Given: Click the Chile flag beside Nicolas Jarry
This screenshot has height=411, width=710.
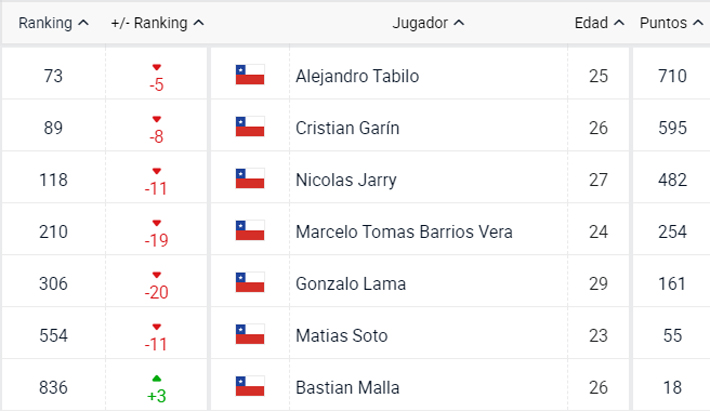Looking at the screenshot, I should [x=249, y=179].
